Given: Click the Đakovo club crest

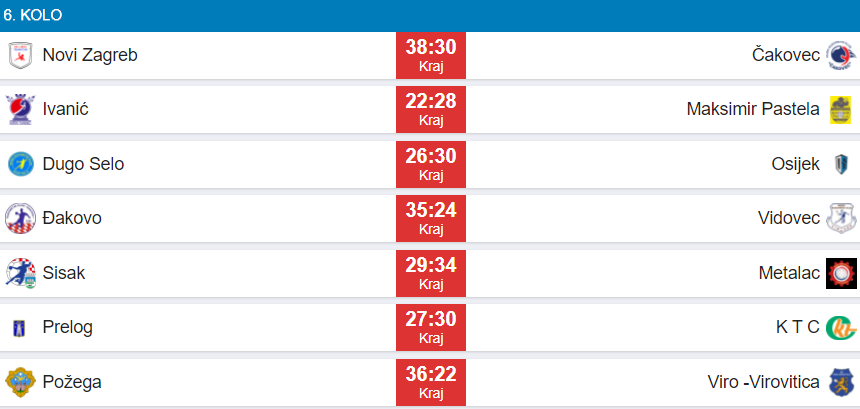Looking at the screenshot, I should point(20,218).
